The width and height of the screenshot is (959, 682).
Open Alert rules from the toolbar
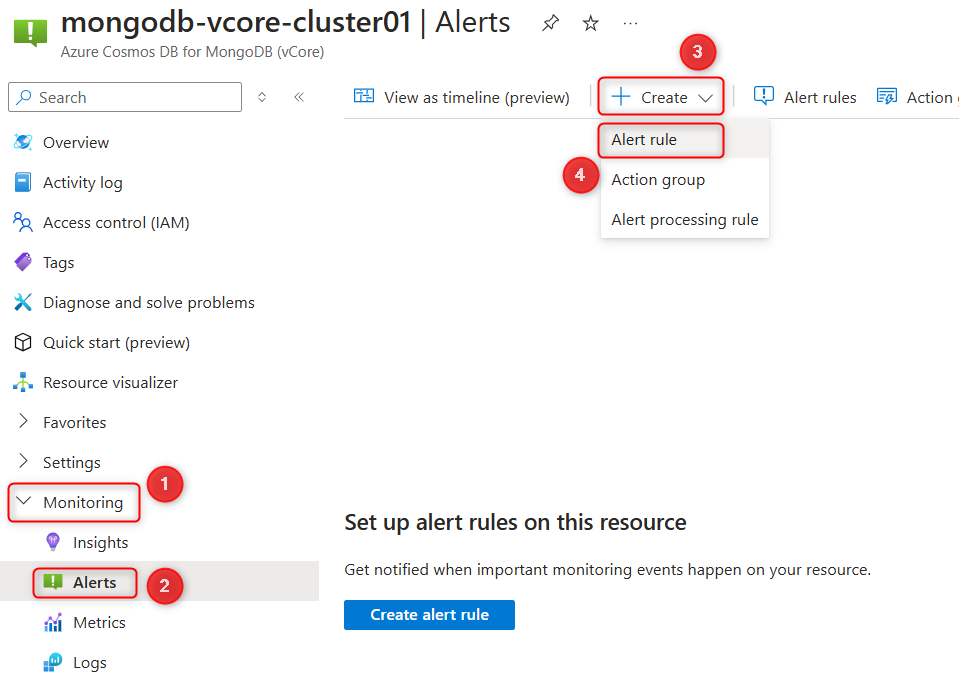[x=818, y=96]
